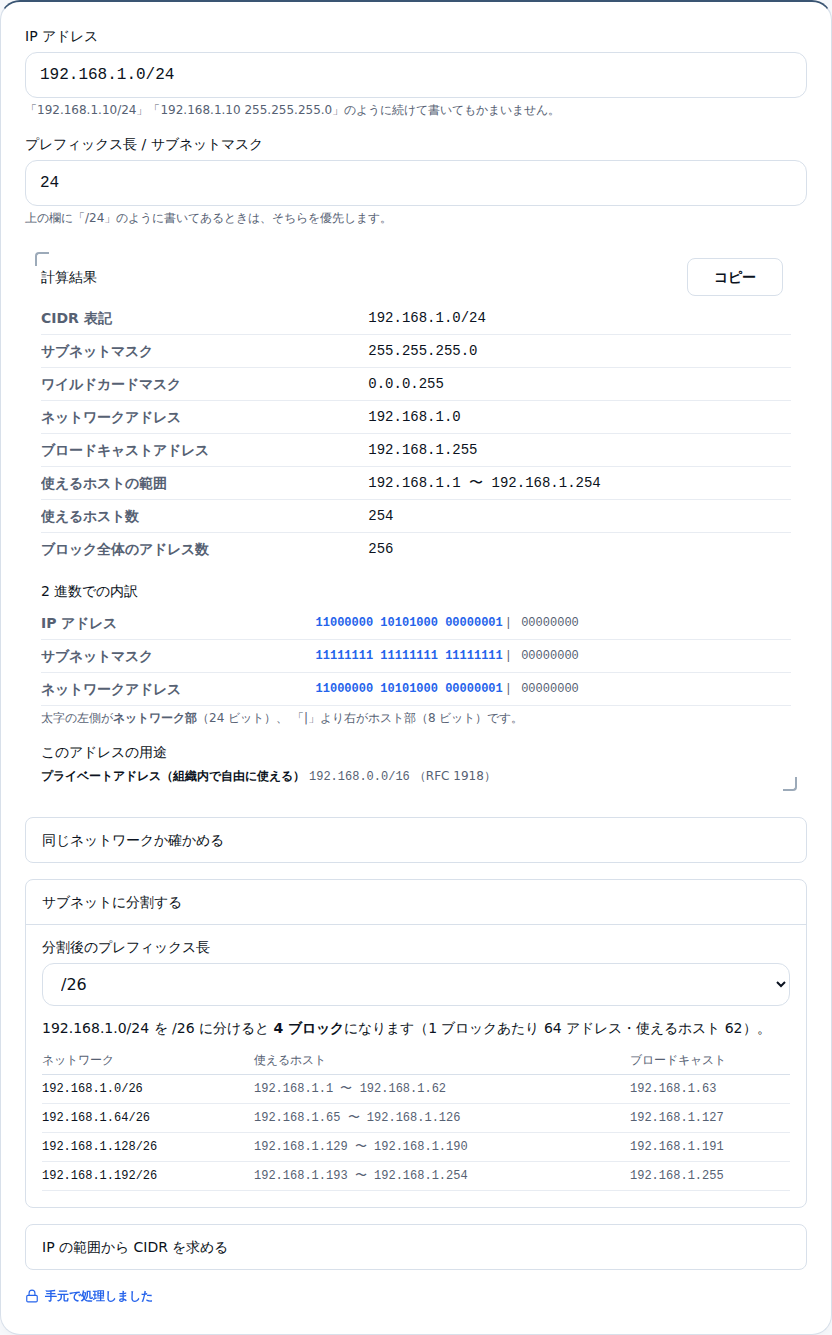This screenshot has height=1335, width=832.
Task: Click host range 192.168.1.193 〜 192.168.1.254 in subnet table
Action: tap(361, 1176)
